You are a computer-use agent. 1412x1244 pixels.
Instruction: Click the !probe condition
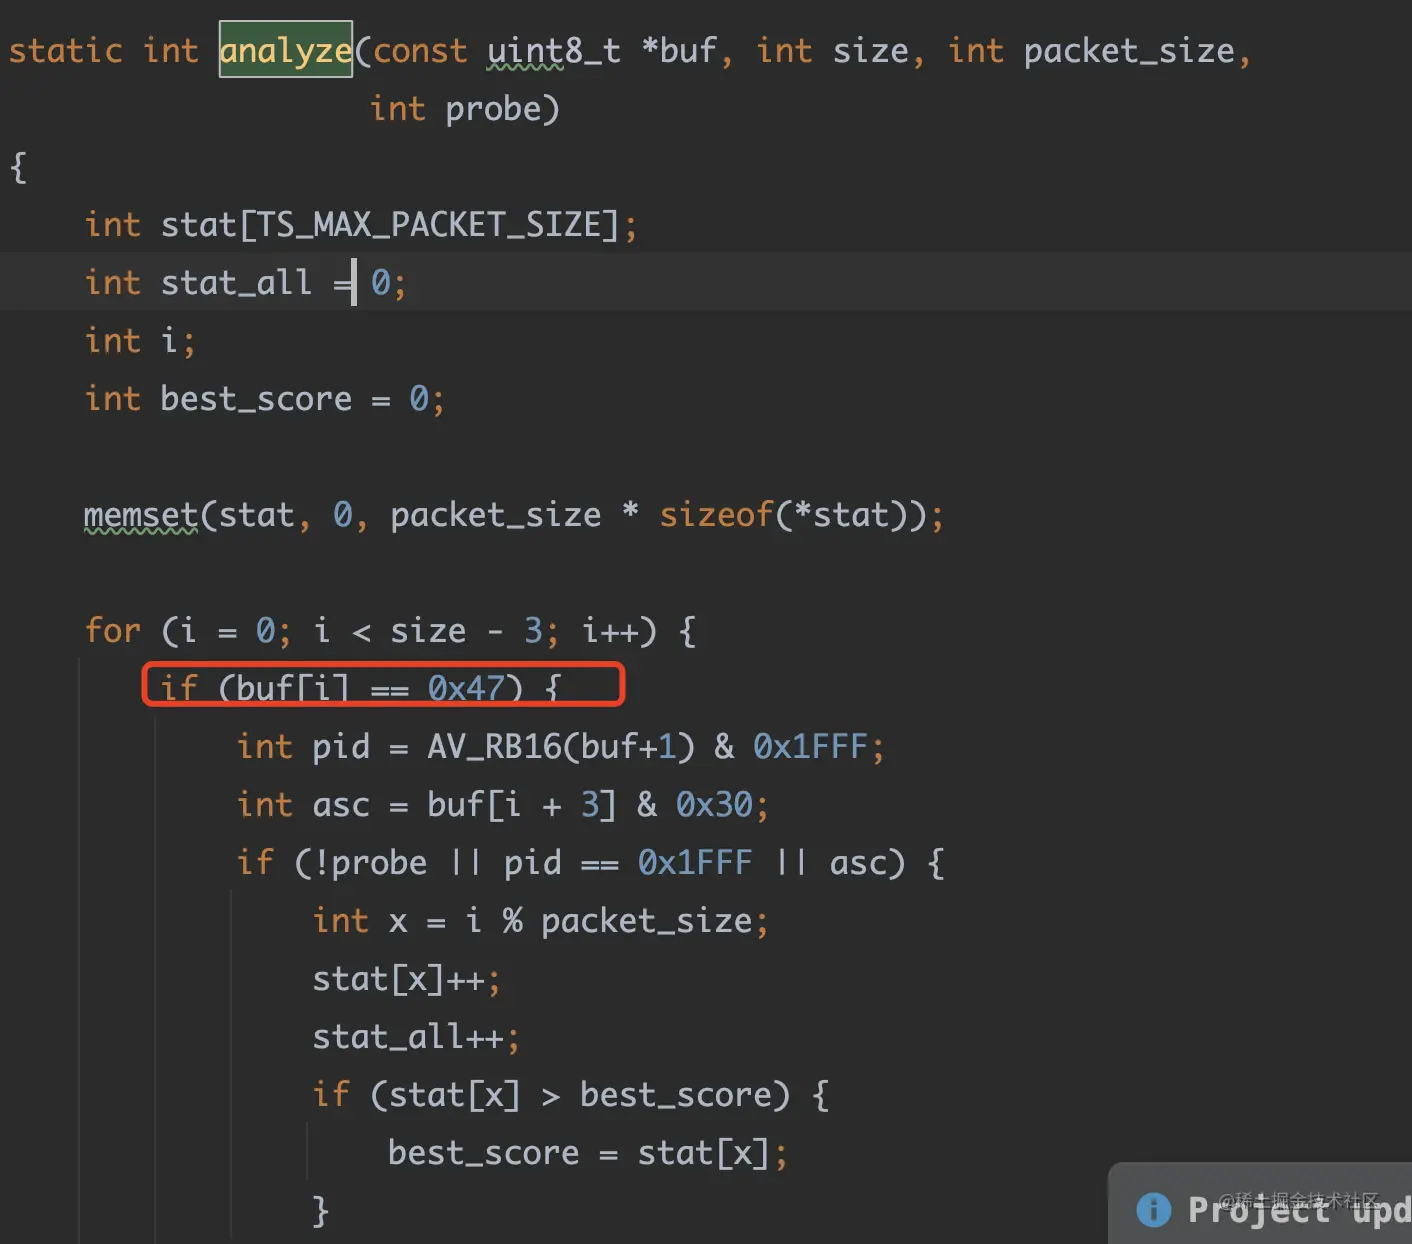coord(370,863)
